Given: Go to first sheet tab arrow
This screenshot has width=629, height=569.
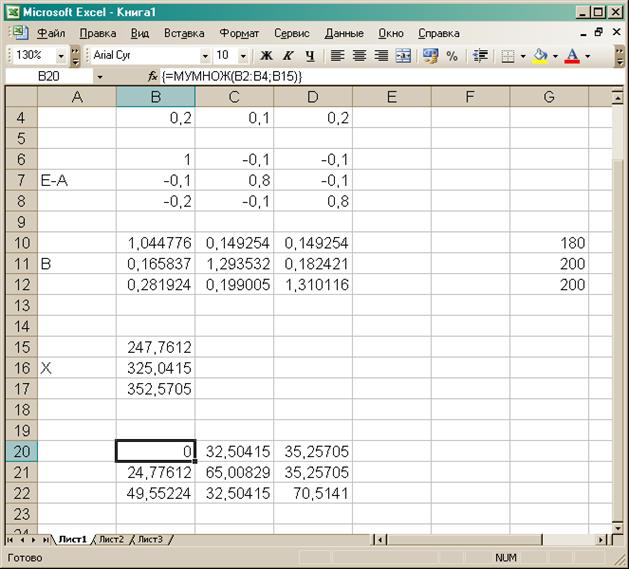Looking at the screenshot, I should pos(10,540).
